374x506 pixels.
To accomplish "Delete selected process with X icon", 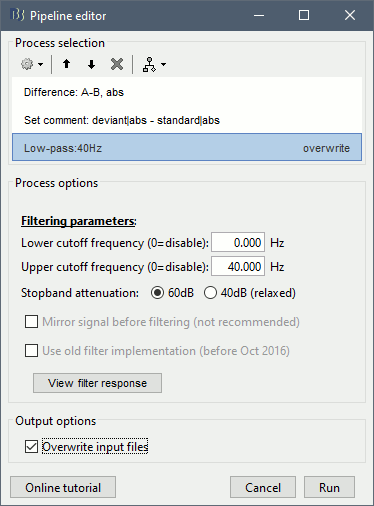I will point(117,64).
